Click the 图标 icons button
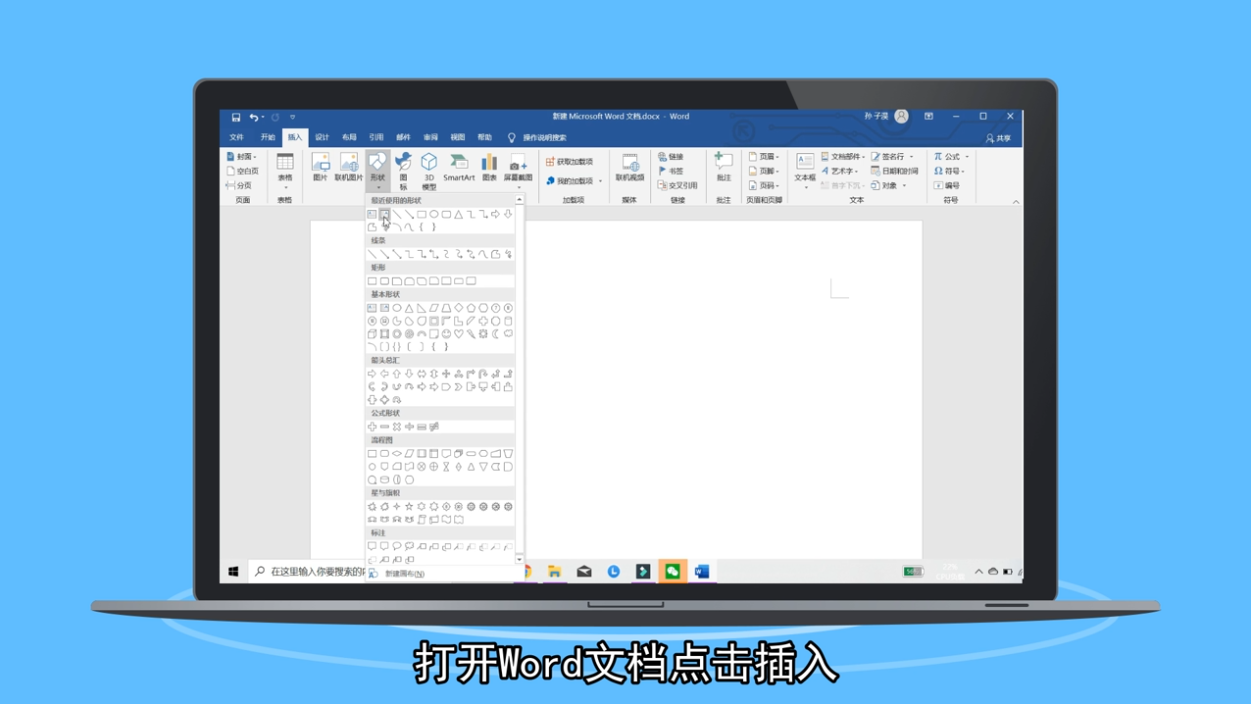Screen dimensions: 1251x704 [x=403, y=171]
